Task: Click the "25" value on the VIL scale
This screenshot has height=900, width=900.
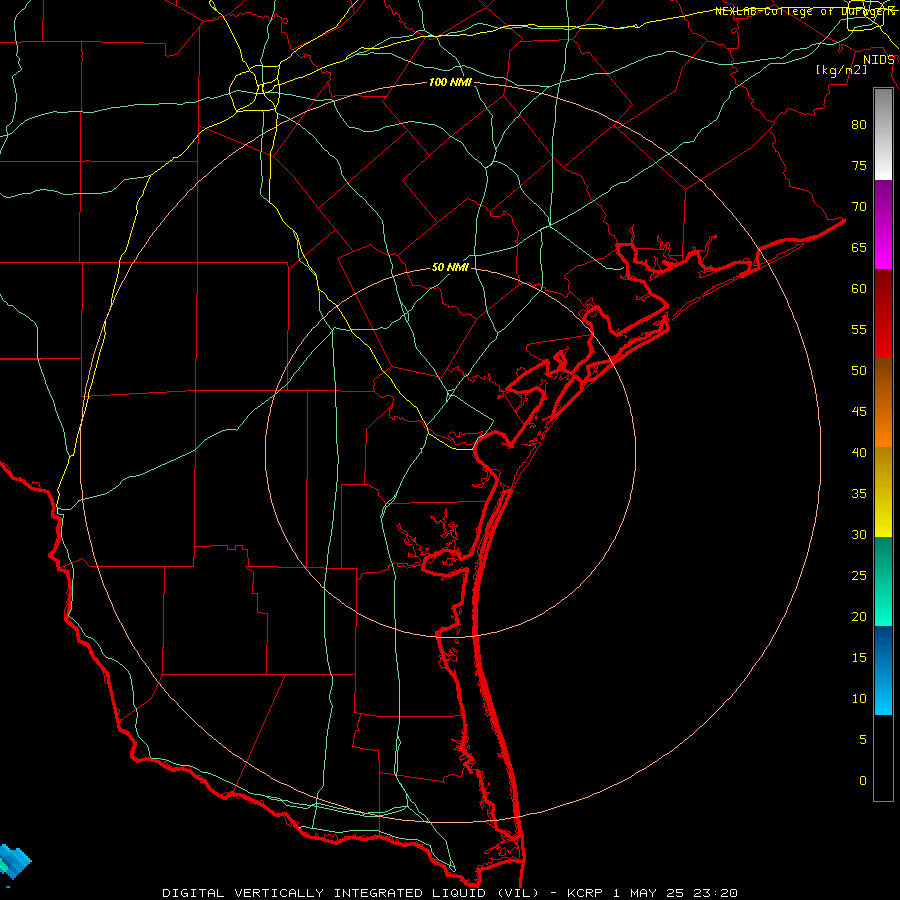Action: (x=859, y=576)
